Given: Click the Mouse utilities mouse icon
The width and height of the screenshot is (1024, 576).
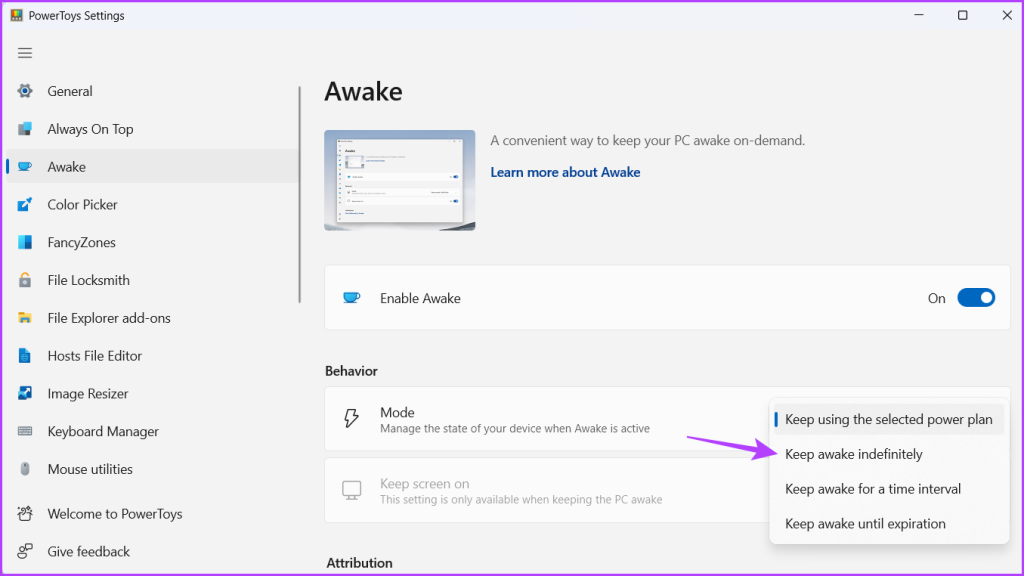Looking at the screenshot, I should pos(25,469).
